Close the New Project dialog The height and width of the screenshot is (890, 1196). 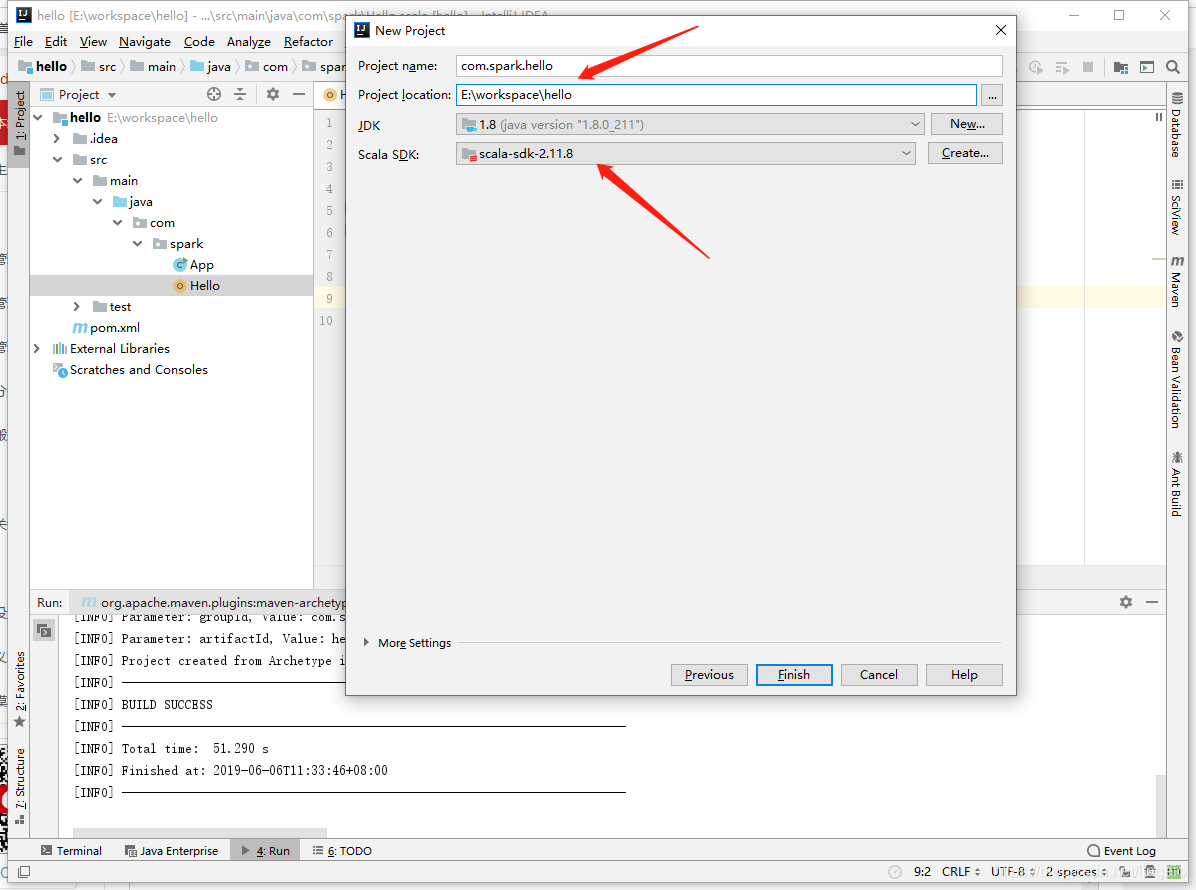coord(1001,30)
